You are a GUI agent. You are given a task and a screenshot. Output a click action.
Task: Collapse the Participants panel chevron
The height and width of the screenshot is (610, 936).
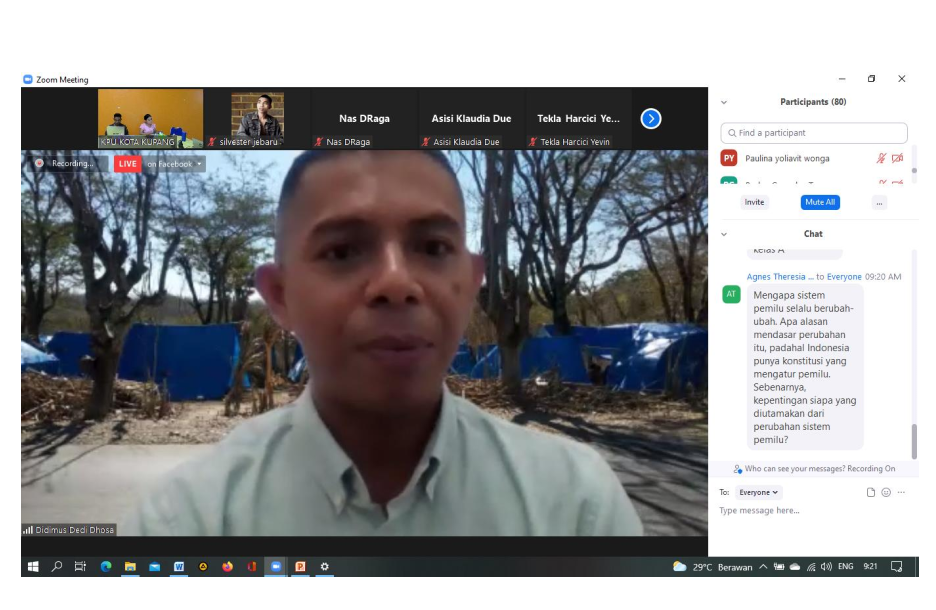pyautogui.click(x=724, y=102)
